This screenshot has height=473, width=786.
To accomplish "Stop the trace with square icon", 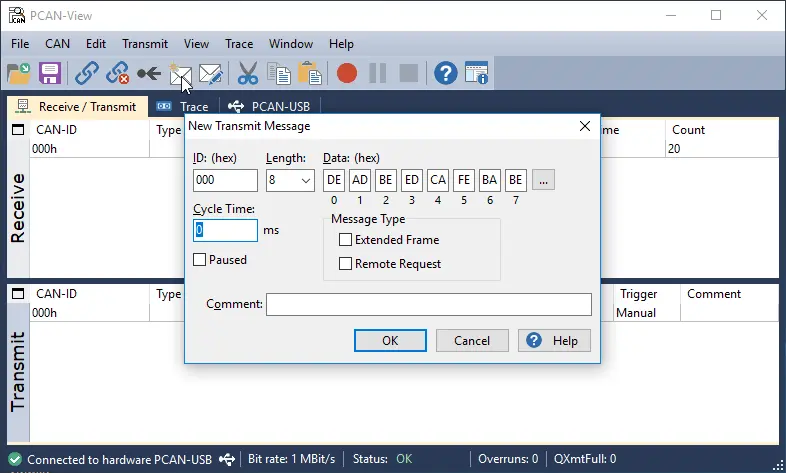I will coord(409,73).
